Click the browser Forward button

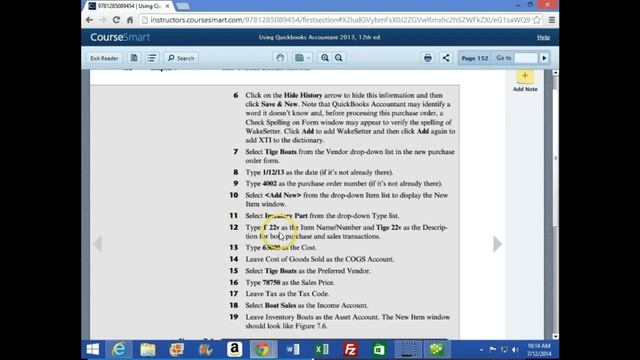[x=102, y=20]
